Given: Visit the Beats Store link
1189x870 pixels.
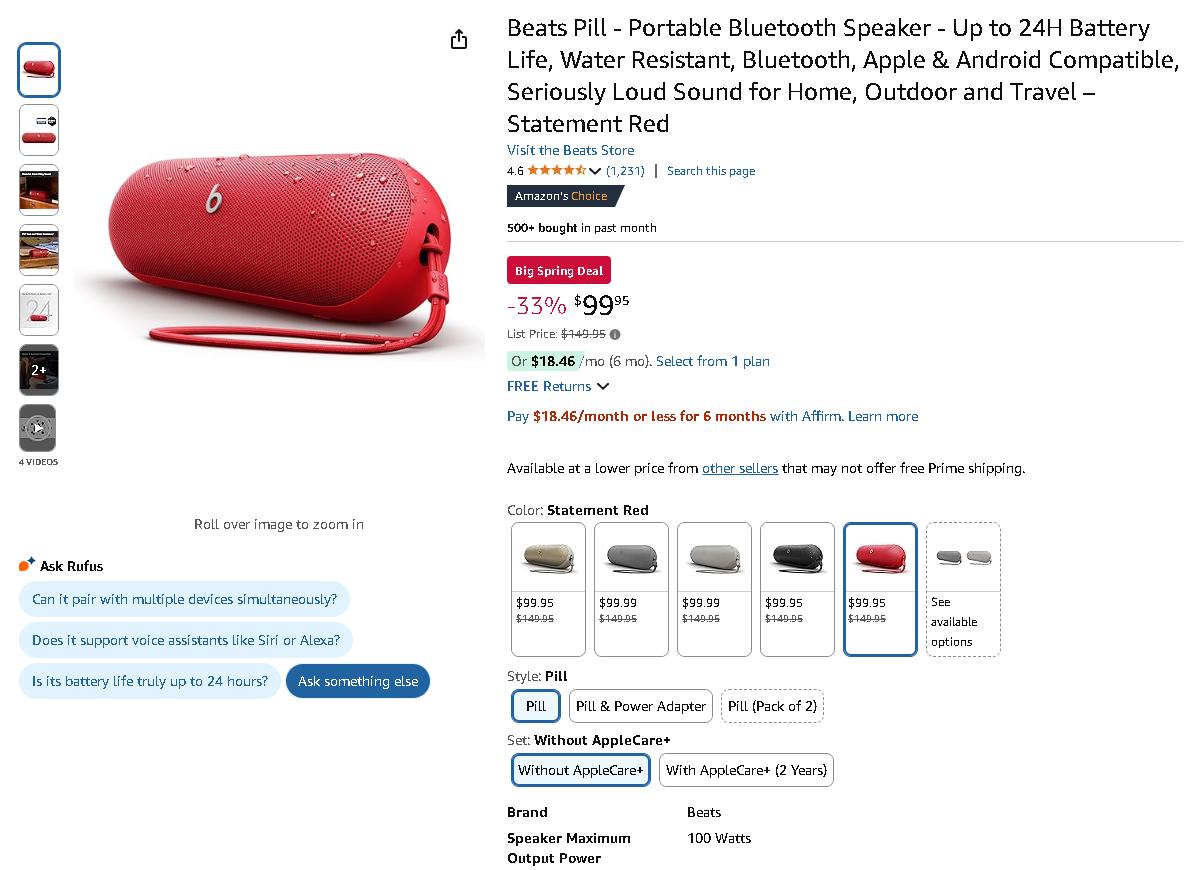Looking at the screenshot, I should click(x=570, y=150).
